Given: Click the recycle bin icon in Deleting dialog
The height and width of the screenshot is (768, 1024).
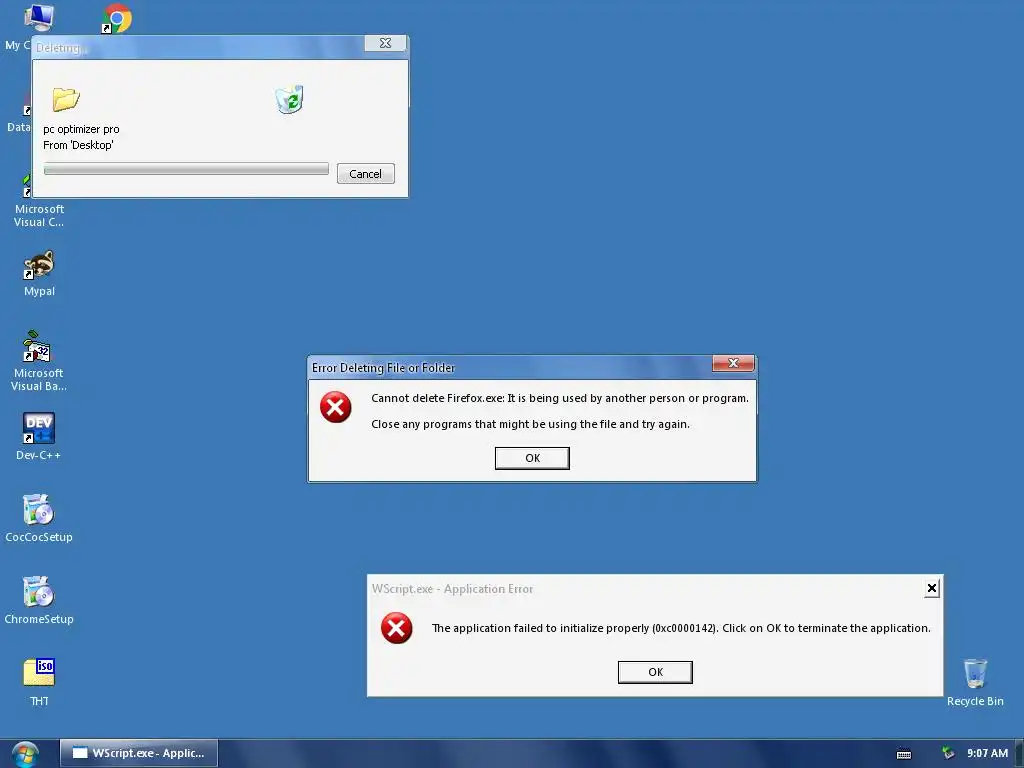Looking at the screenshot, I should [x=289, y=99].
